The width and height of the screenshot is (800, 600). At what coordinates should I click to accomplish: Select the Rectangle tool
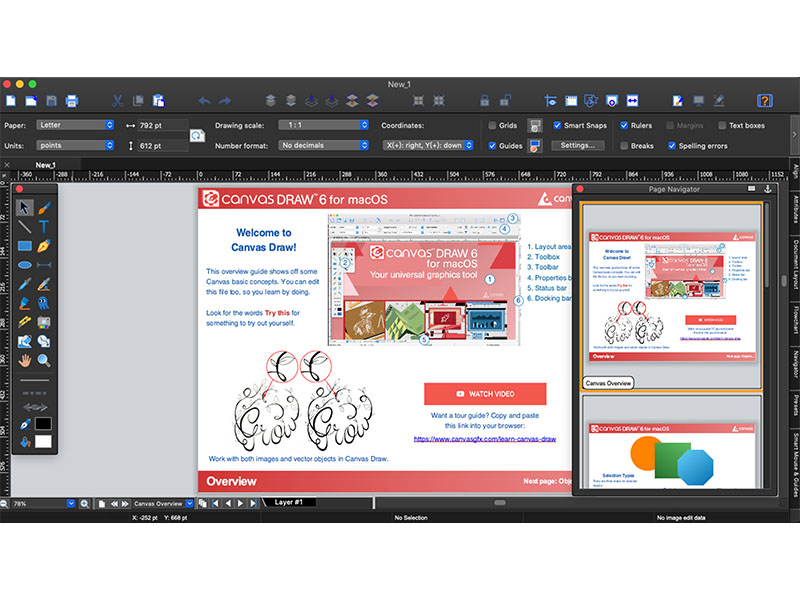24,246
